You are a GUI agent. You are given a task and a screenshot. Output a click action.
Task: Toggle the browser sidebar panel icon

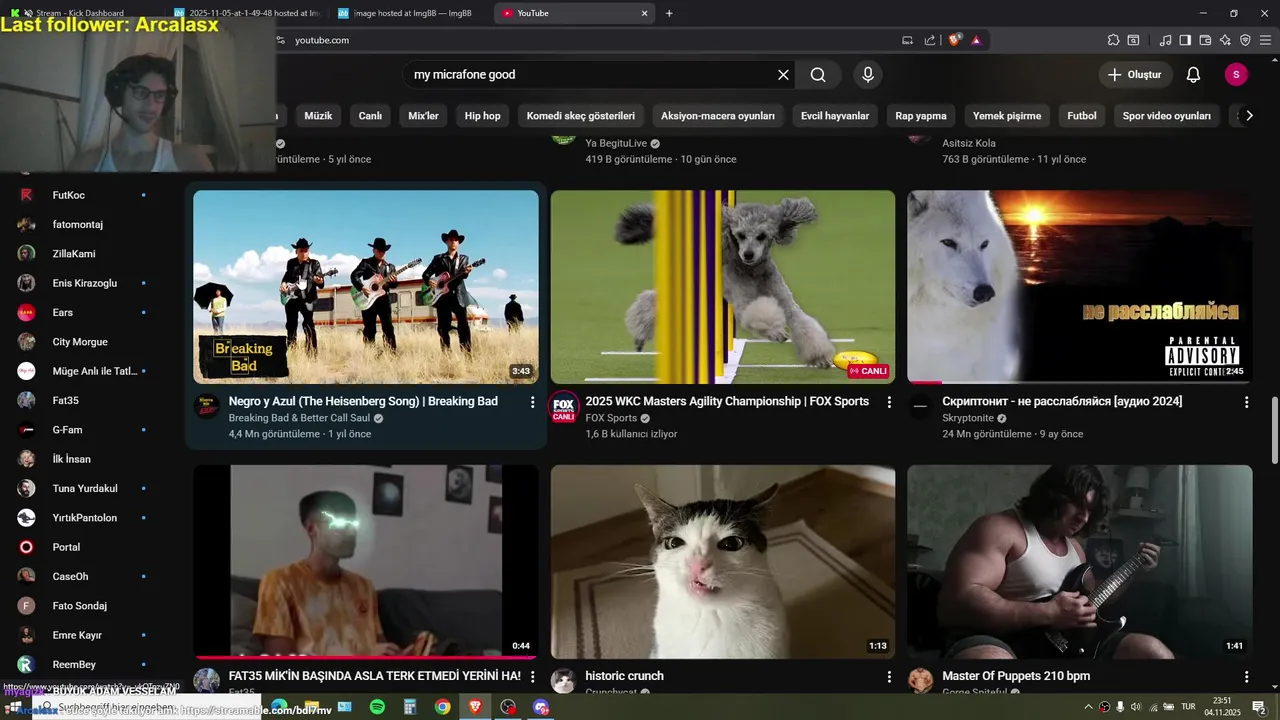(x=1185, y=40)
